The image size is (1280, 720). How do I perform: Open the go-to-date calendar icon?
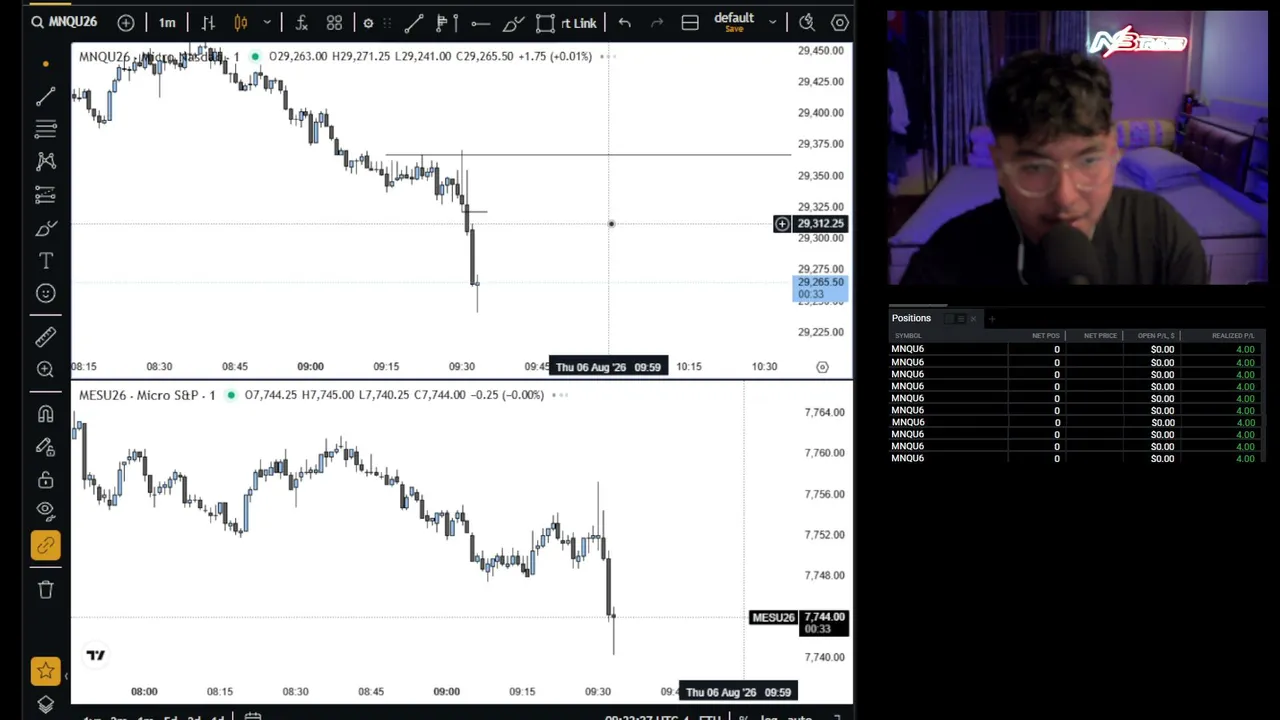(252, 716)
